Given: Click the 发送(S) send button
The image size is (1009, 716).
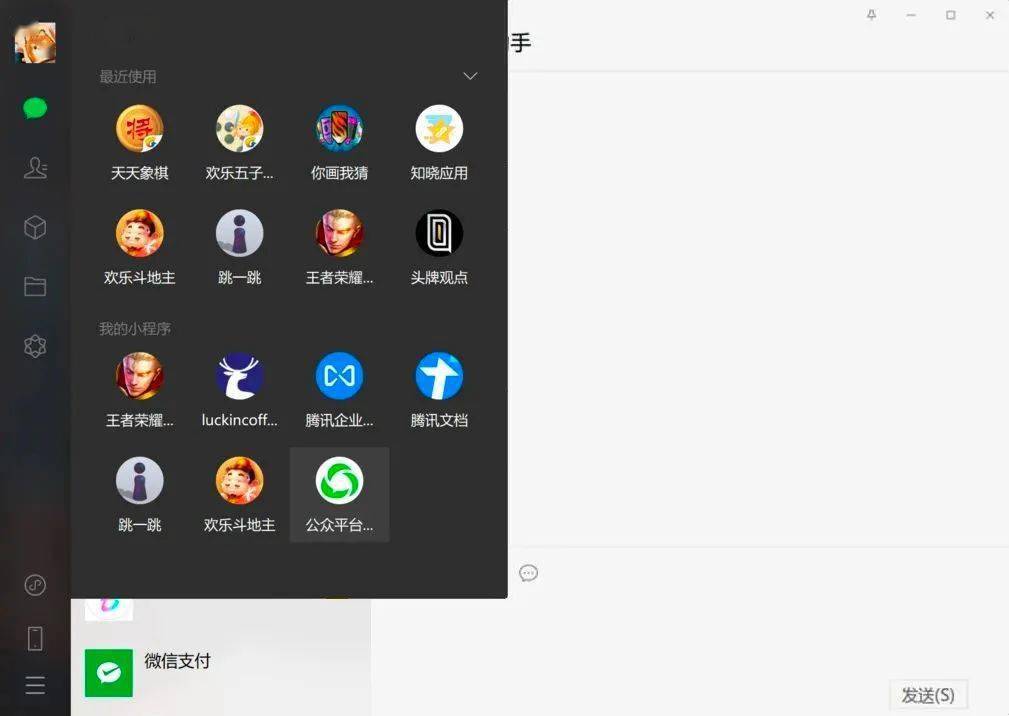Looking at the screenshot, I should [x=928, y=695].
